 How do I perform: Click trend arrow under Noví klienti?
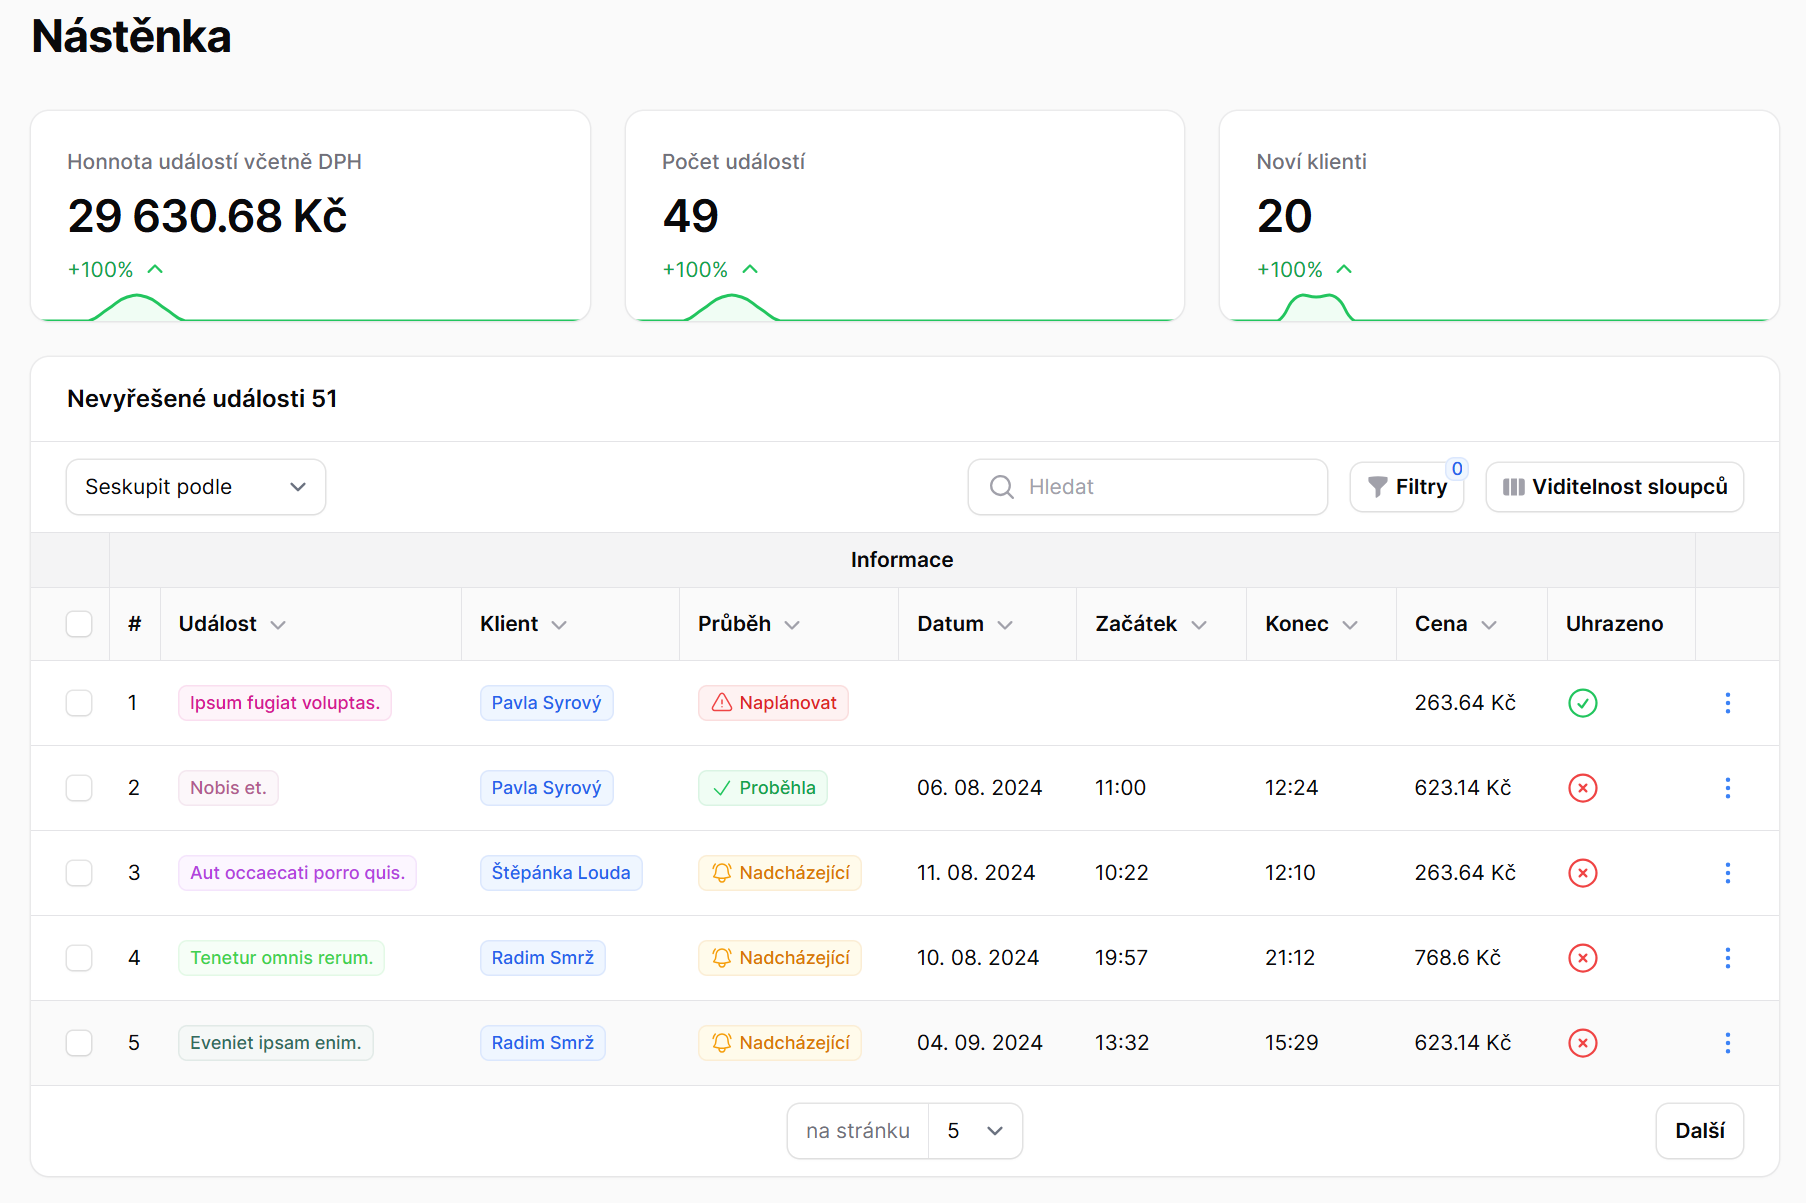tap(1344, 269)
